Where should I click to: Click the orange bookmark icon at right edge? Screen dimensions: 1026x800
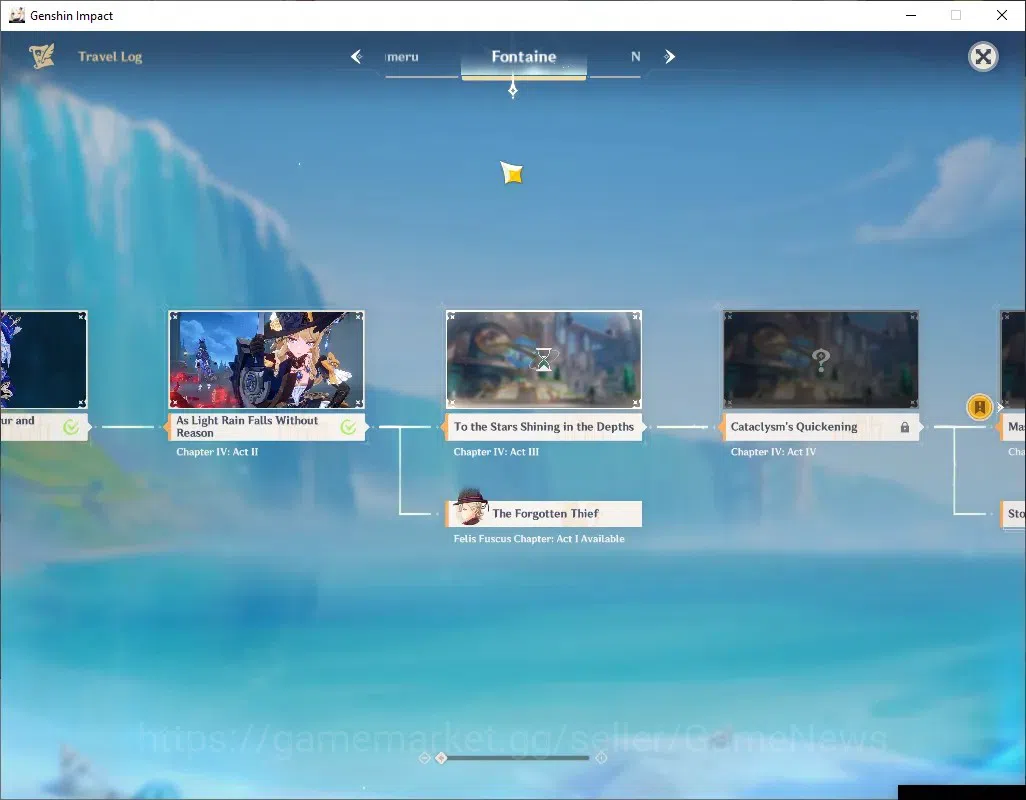[980, 407]
